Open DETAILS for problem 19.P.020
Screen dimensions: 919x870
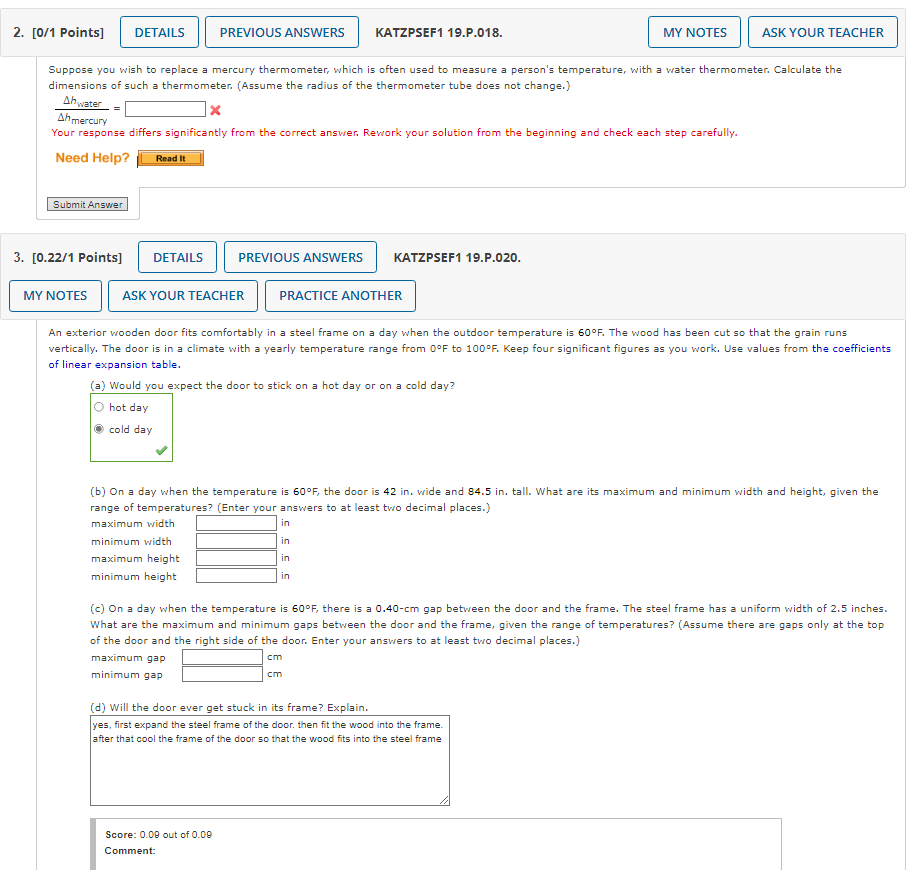(177, 256)
